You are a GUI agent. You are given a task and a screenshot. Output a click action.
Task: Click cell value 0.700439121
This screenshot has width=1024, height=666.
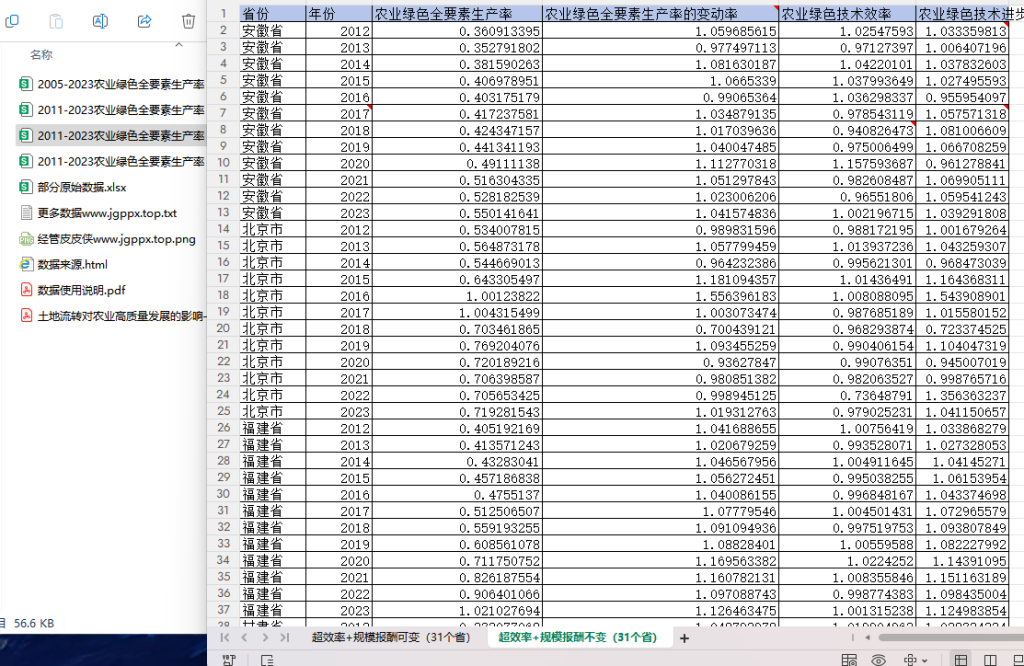click(661, 329)
